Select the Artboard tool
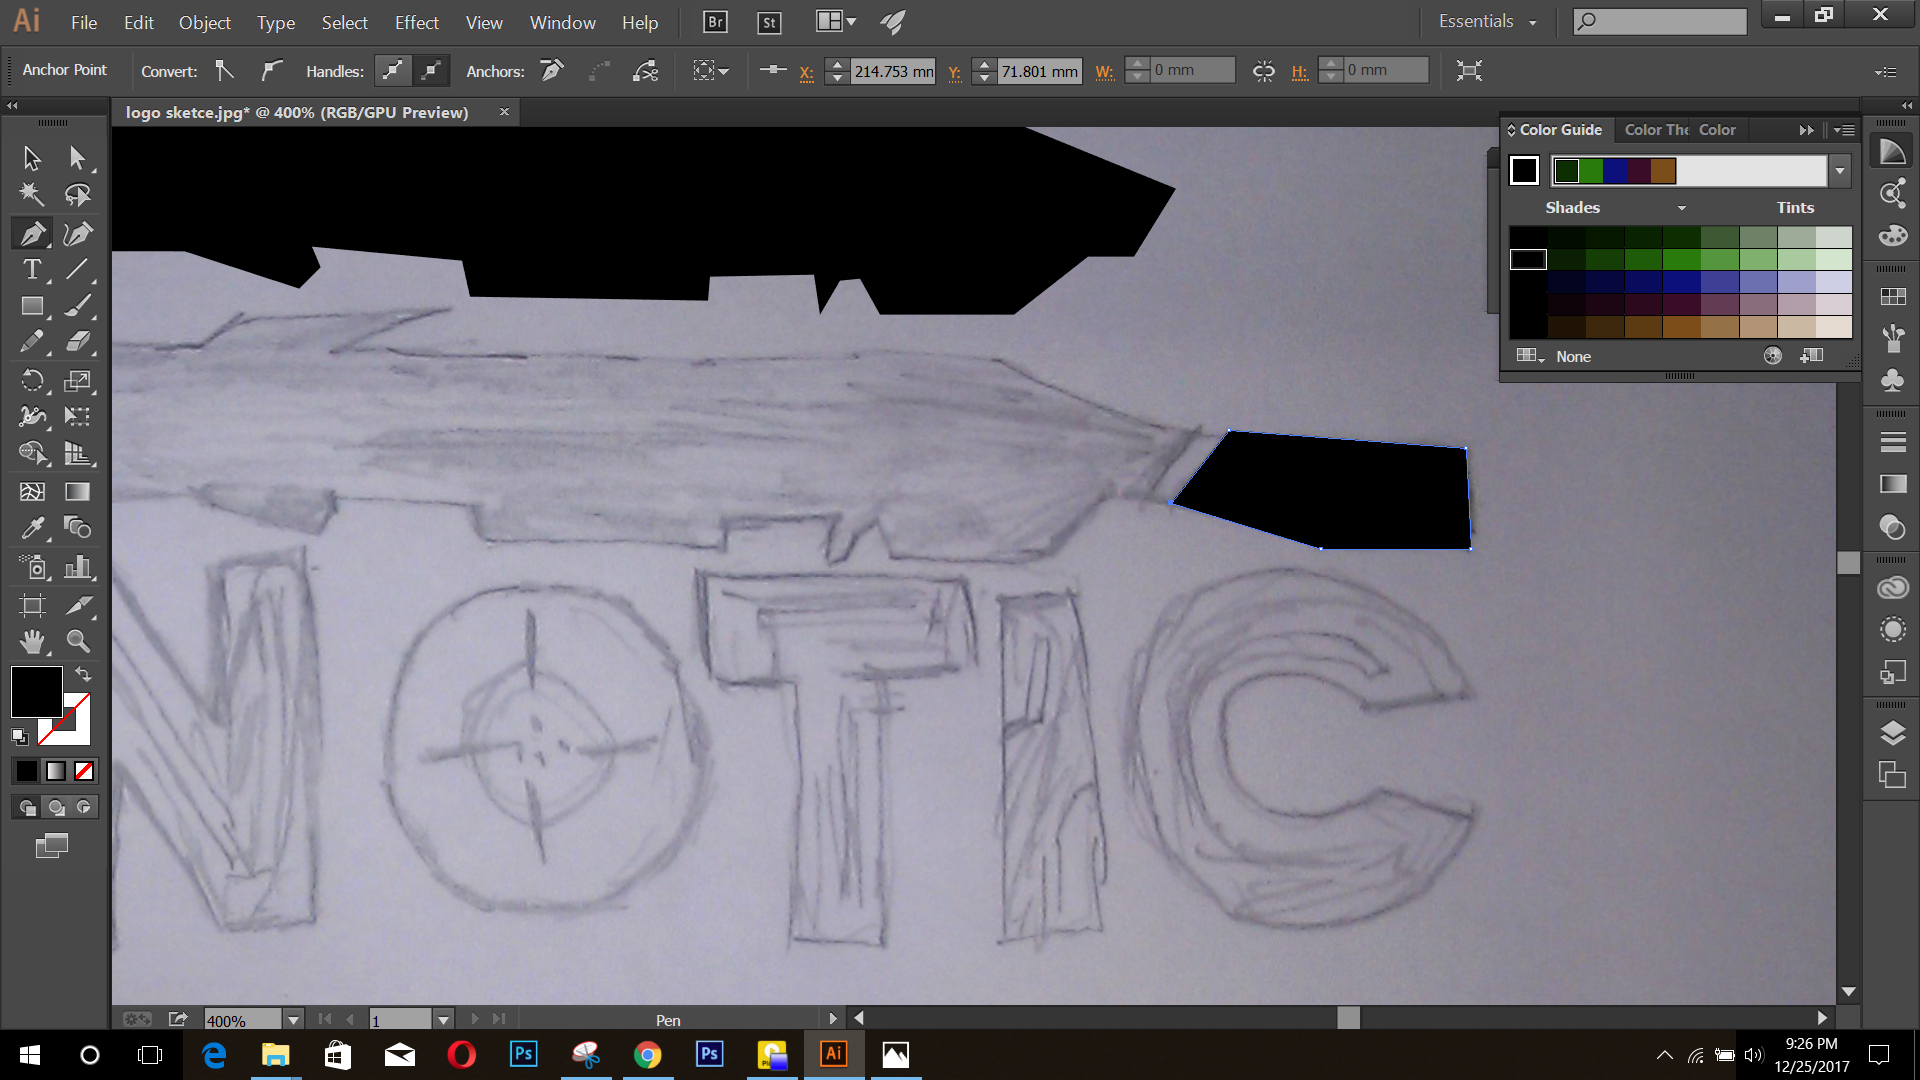Viewport: 1920px width, 1080px height. (x=32, y=604)
